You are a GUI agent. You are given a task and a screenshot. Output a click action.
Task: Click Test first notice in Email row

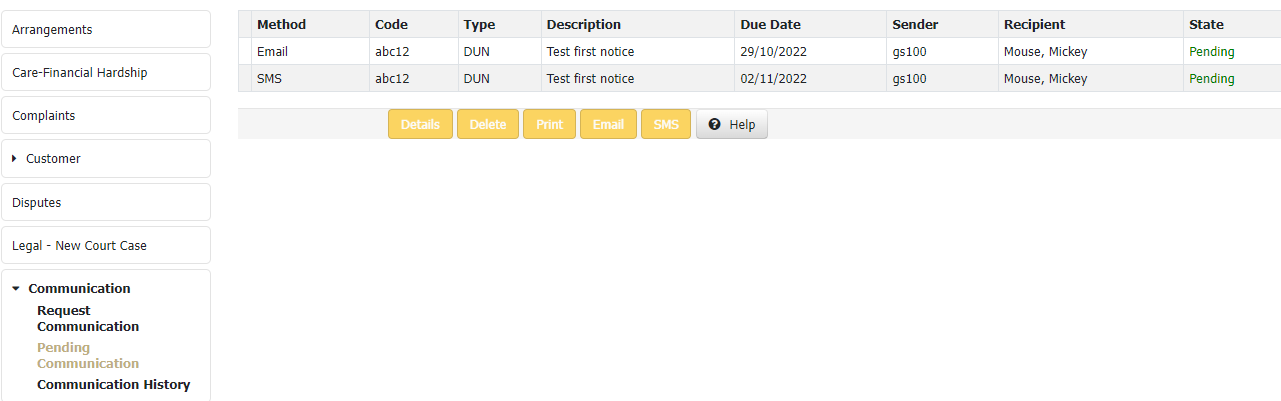tap(590, 51)
